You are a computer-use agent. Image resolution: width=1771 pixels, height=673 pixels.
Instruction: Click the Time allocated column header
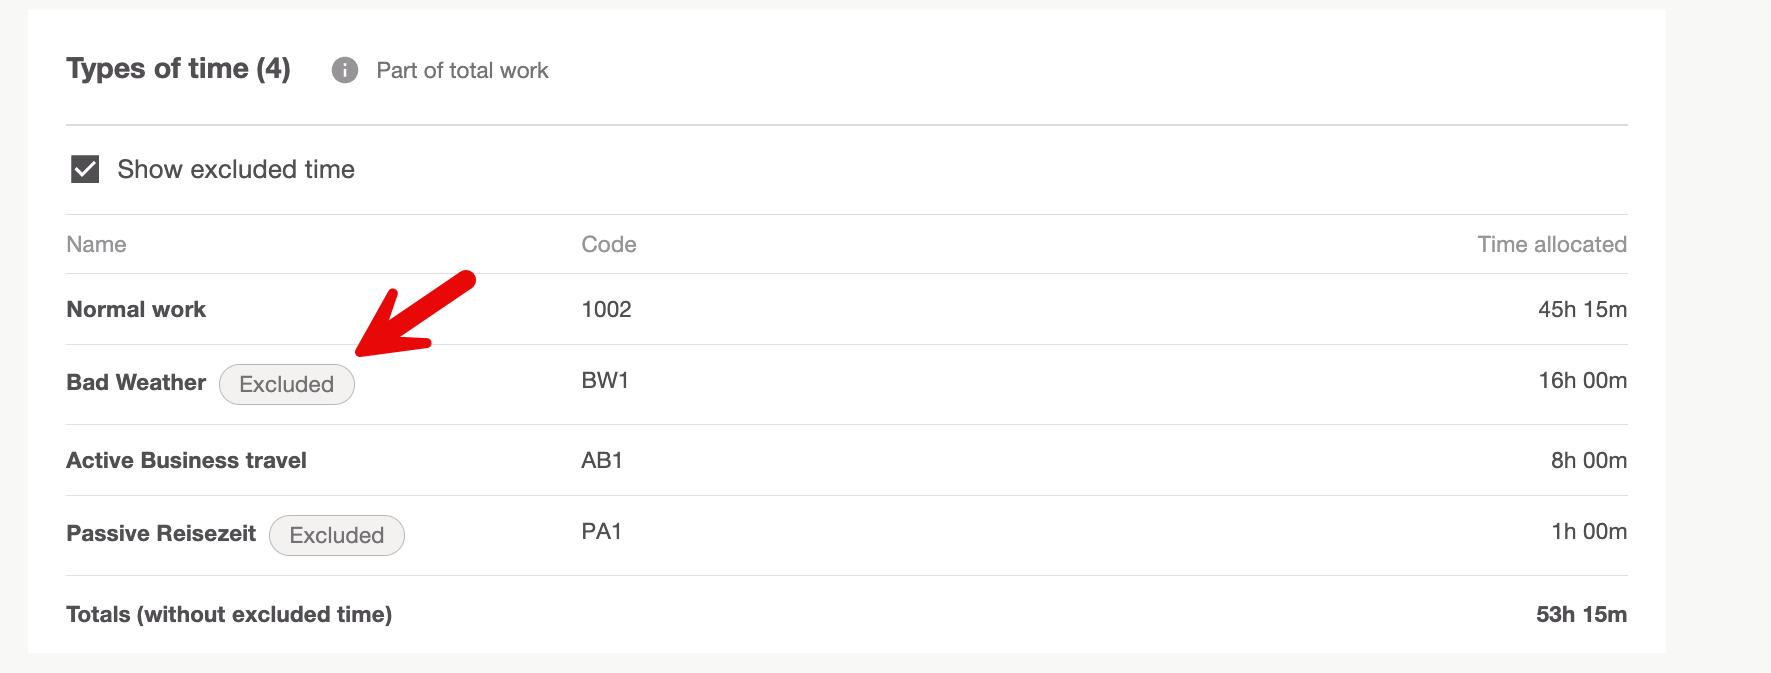click(1552, 244)
